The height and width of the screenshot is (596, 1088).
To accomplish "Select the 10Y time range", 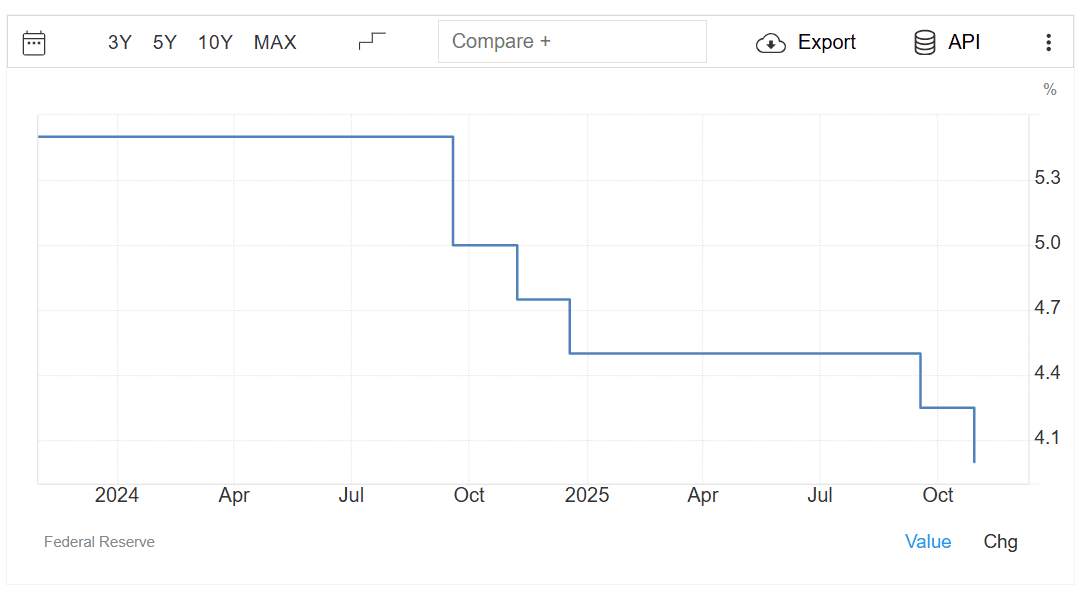I will [215, 42].
